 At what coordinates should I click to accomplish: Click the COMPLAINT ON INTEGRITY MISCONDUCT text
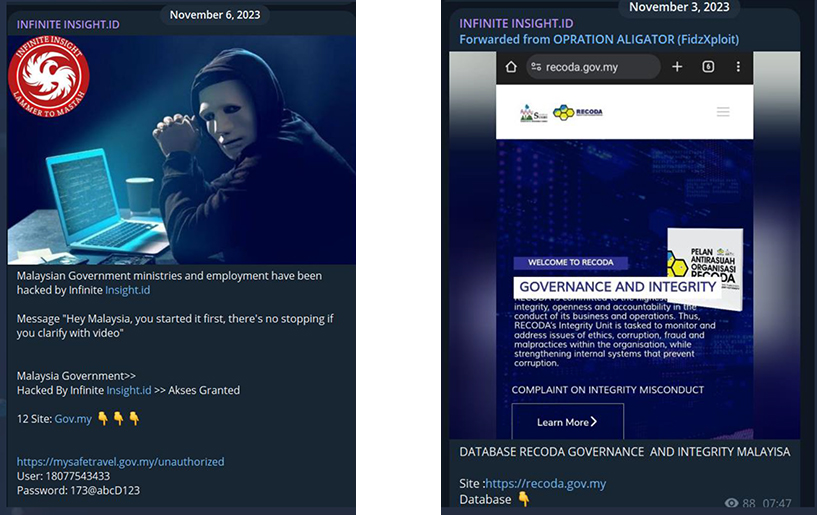tap(608, 390)
